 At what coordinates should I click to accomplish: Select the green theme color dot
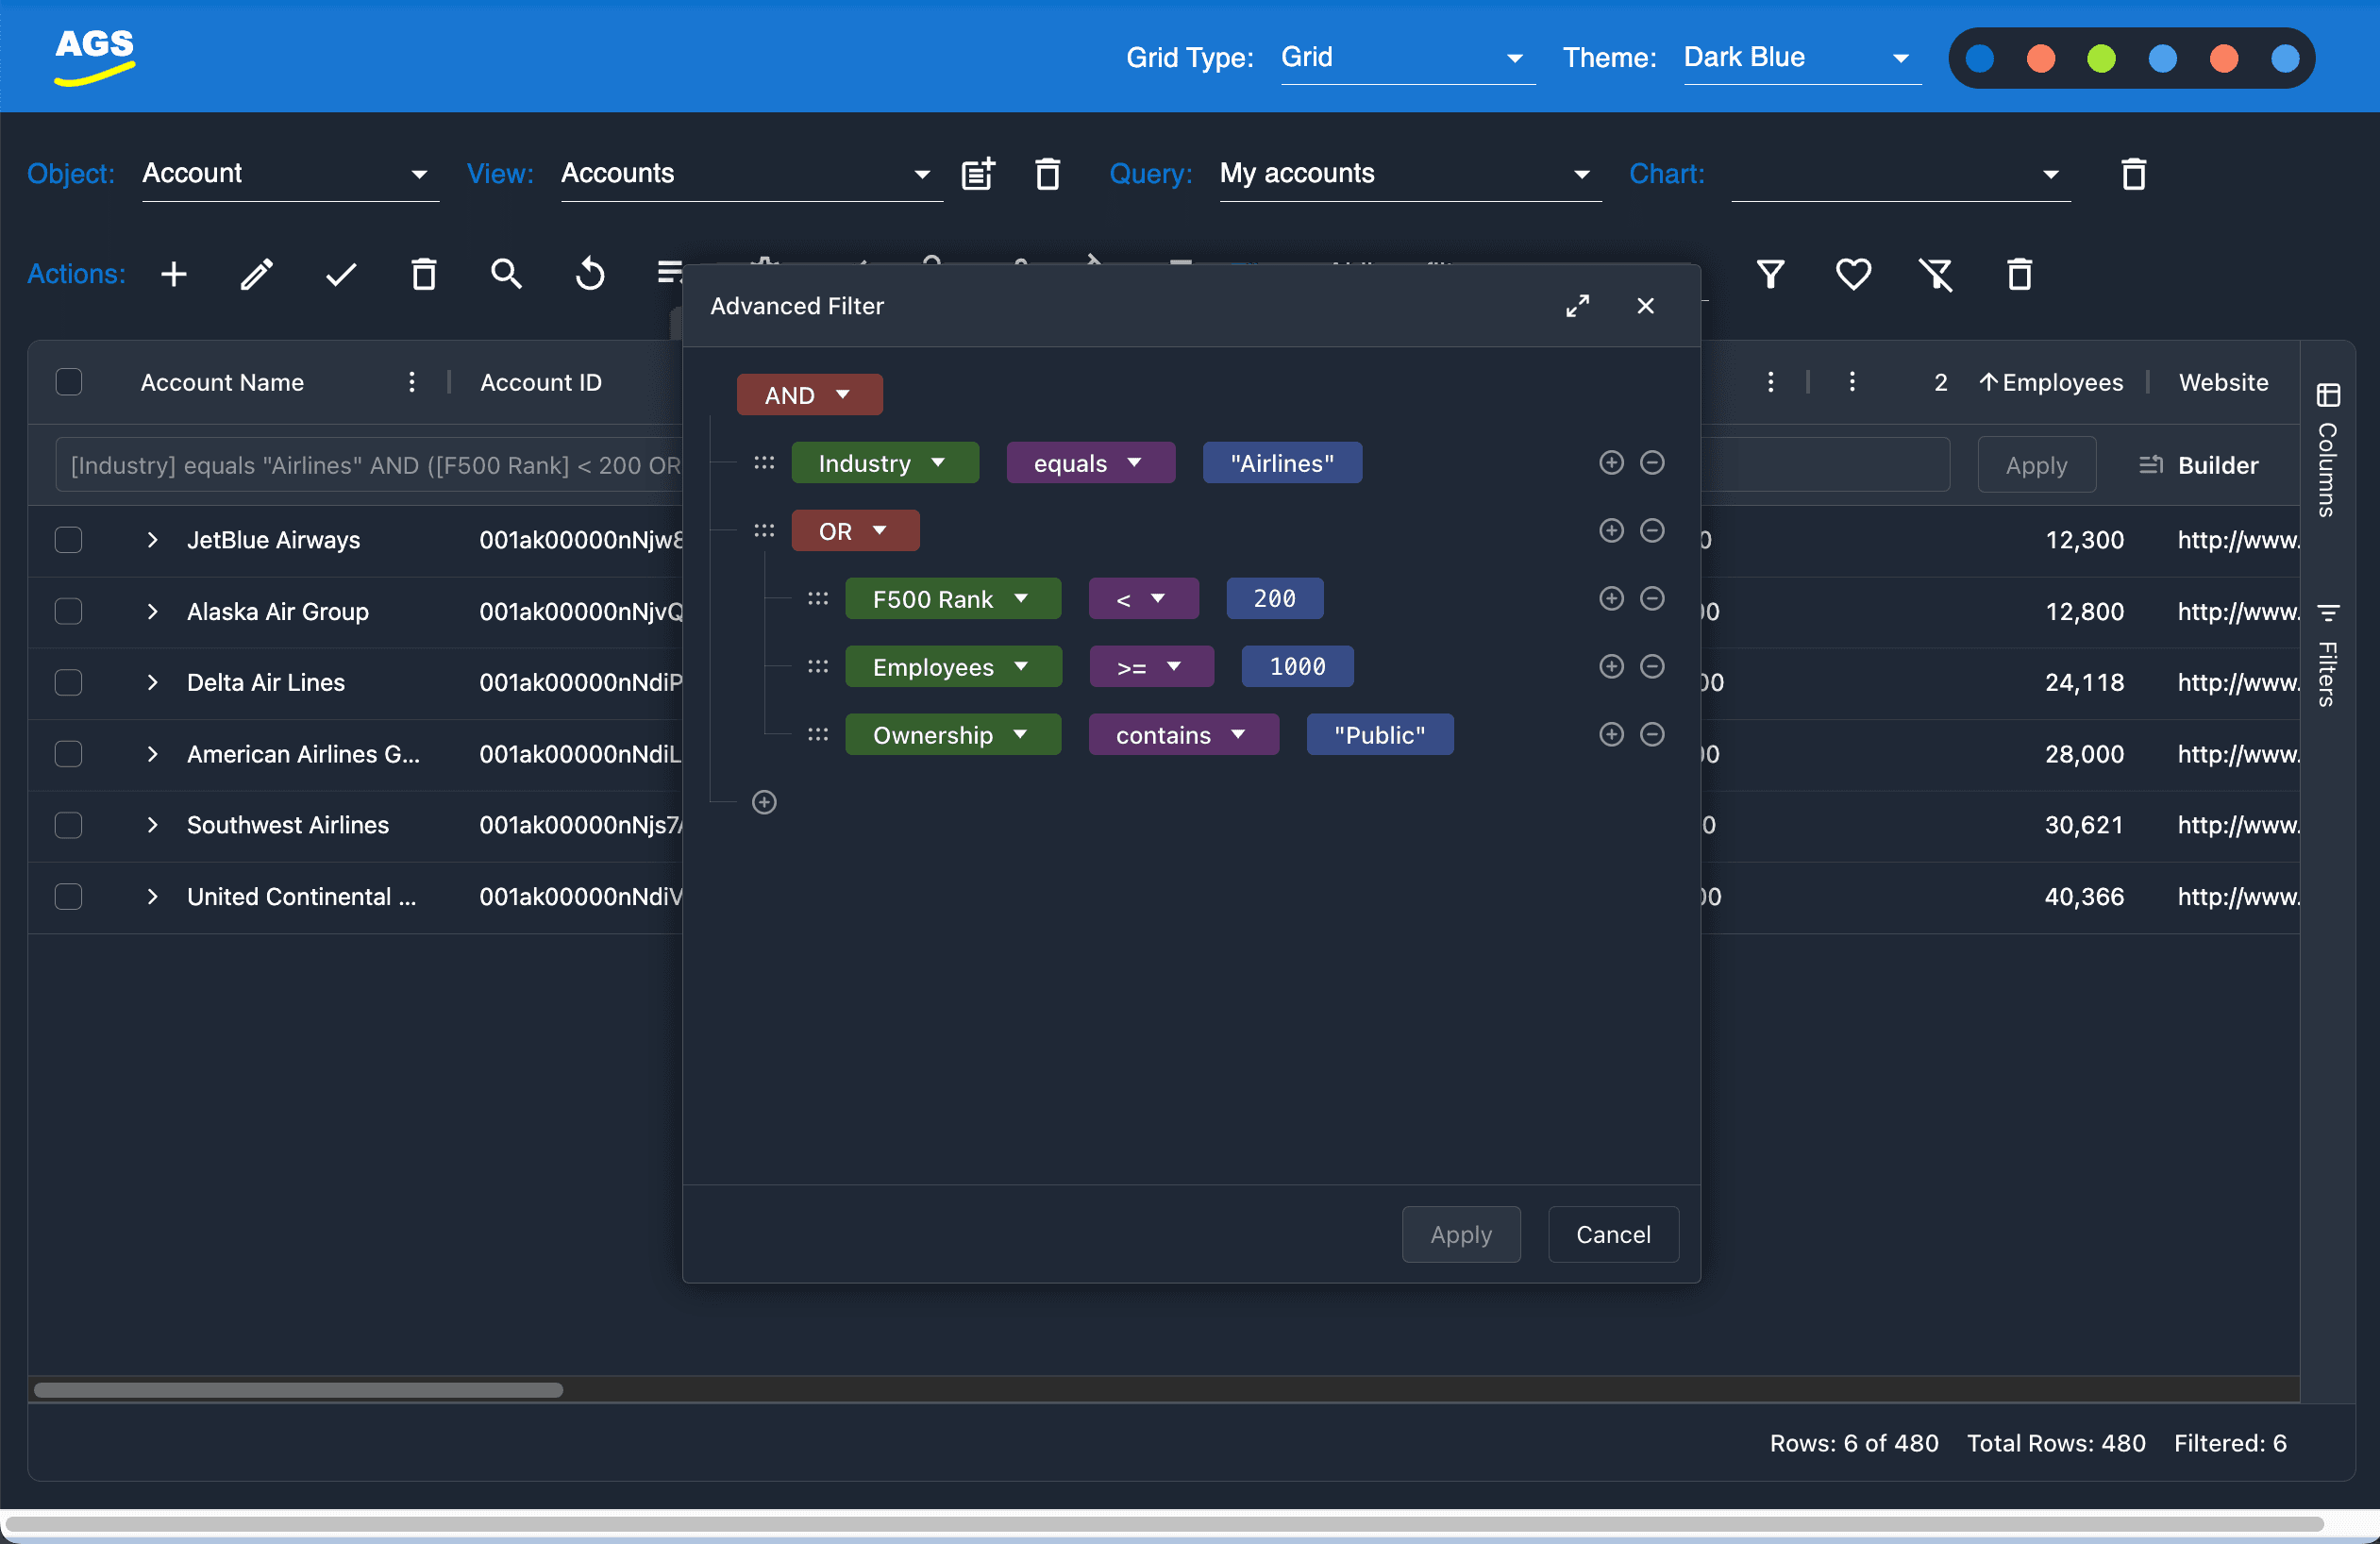pyautogui.click(x=2102, y=58)
